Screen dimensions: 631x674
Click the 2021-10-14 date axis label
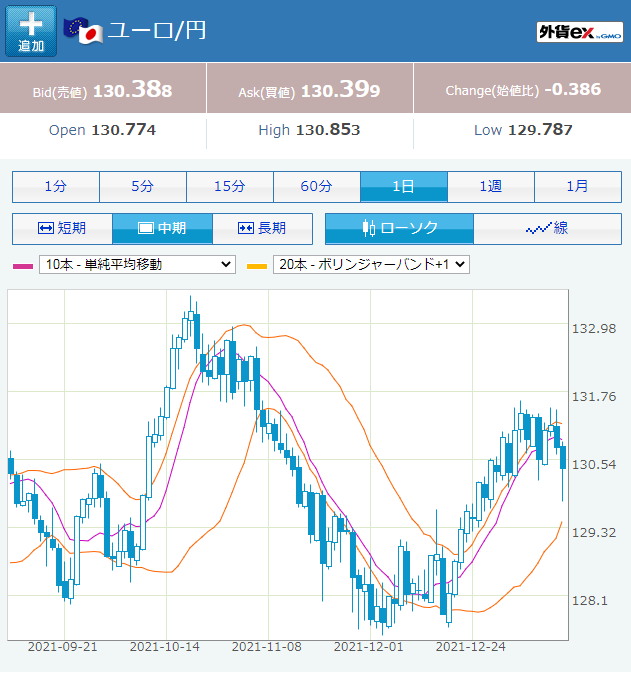click(x=165, y=647)
